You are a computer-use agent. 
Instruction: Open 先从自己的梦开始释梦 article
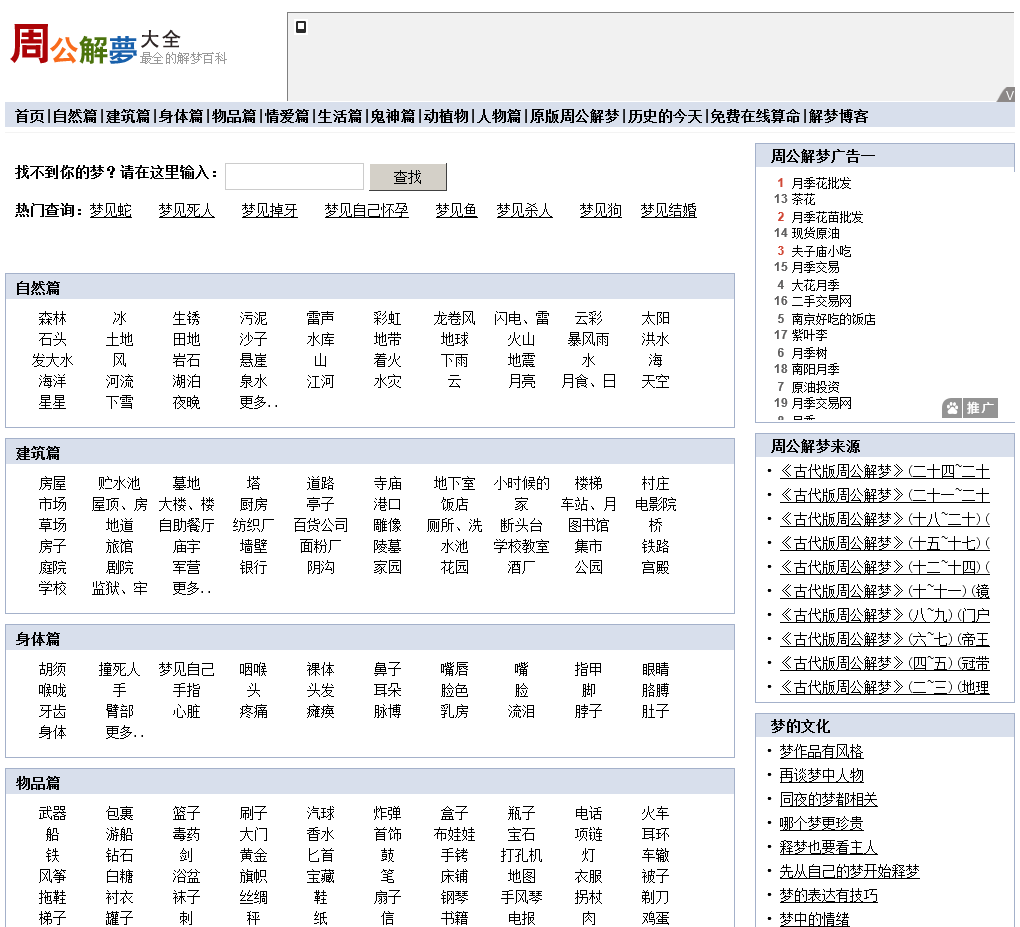coord(850,872)
